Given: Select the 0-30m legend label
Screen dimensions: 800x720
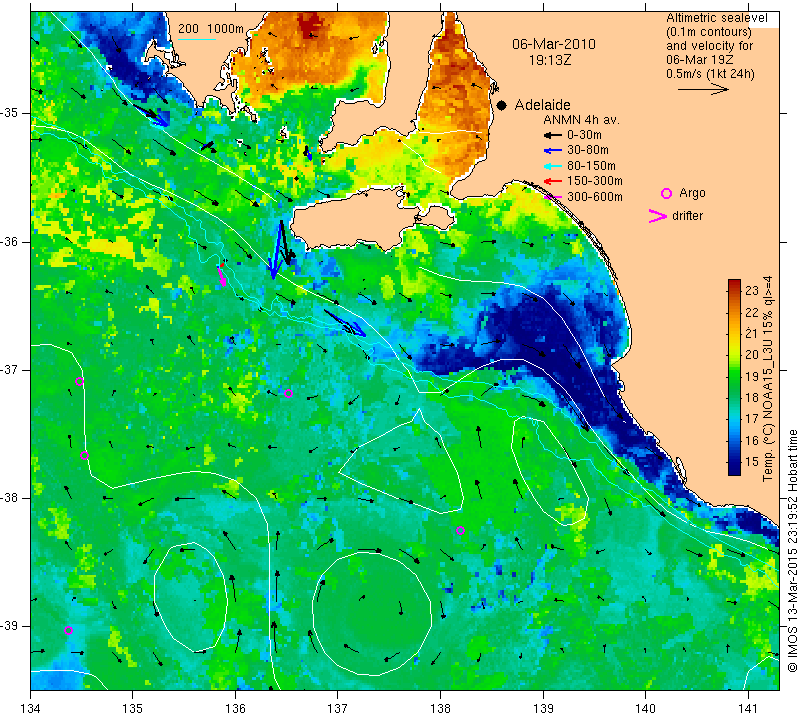Looking at the screenshot, I should pyautogui.click(x=584, y=135).
